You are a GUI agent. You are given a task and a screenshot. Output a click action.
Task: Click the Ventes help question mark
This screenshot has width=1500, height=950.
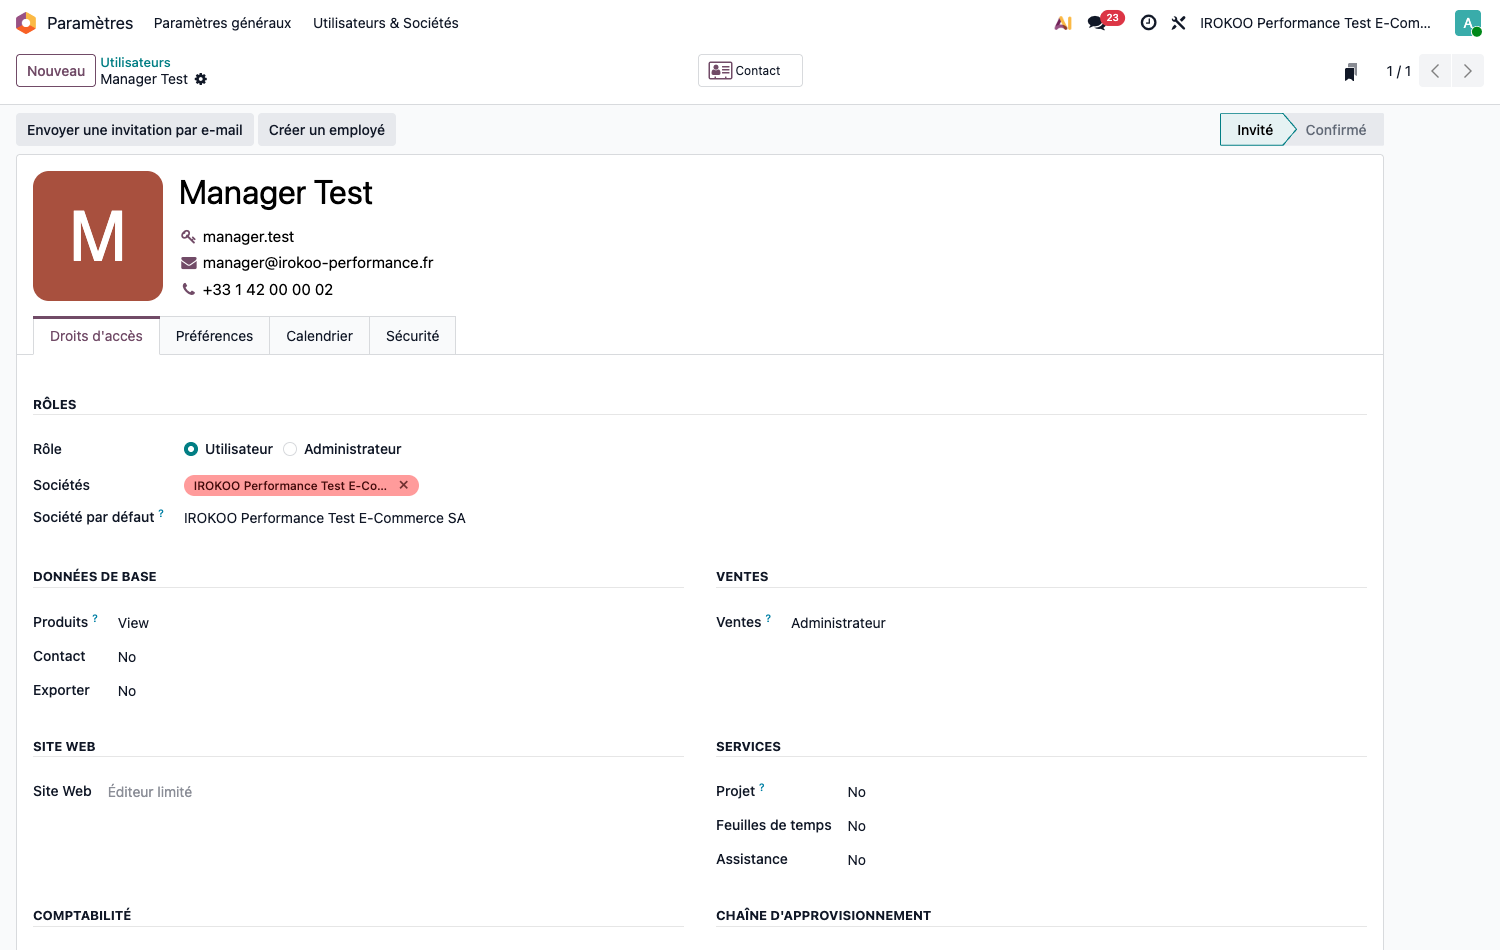click(x=768, y=618)
